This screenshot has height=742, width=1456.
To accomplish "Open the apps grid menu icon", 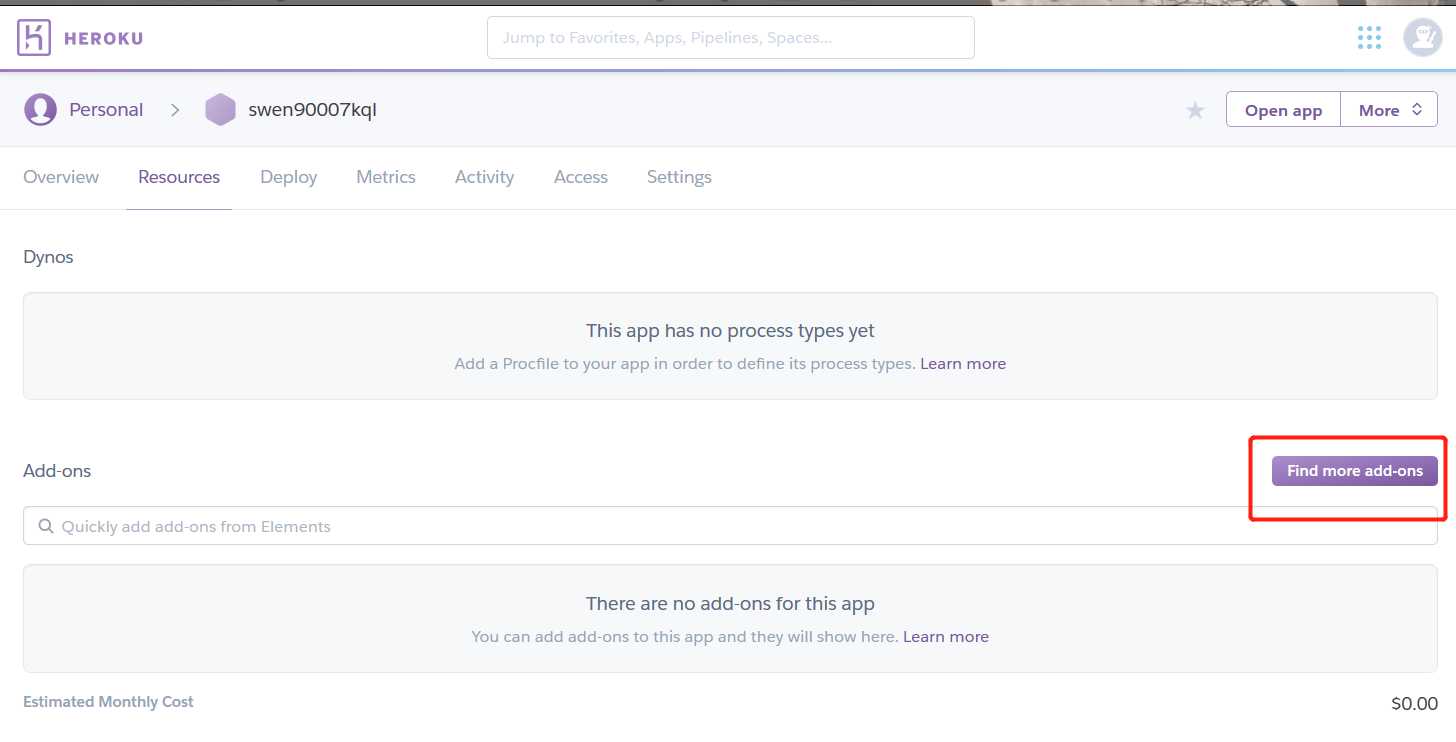I will point(1369,38).
